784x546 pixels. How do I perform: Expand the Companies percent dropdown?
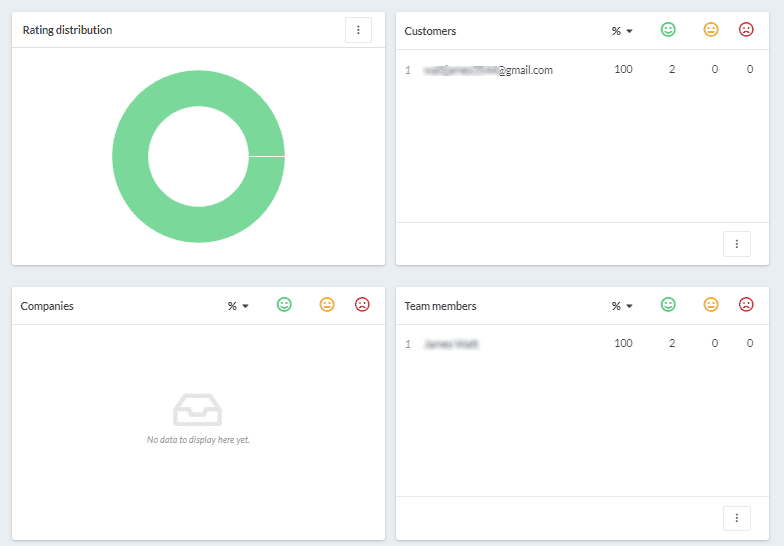tap(238, 306)
